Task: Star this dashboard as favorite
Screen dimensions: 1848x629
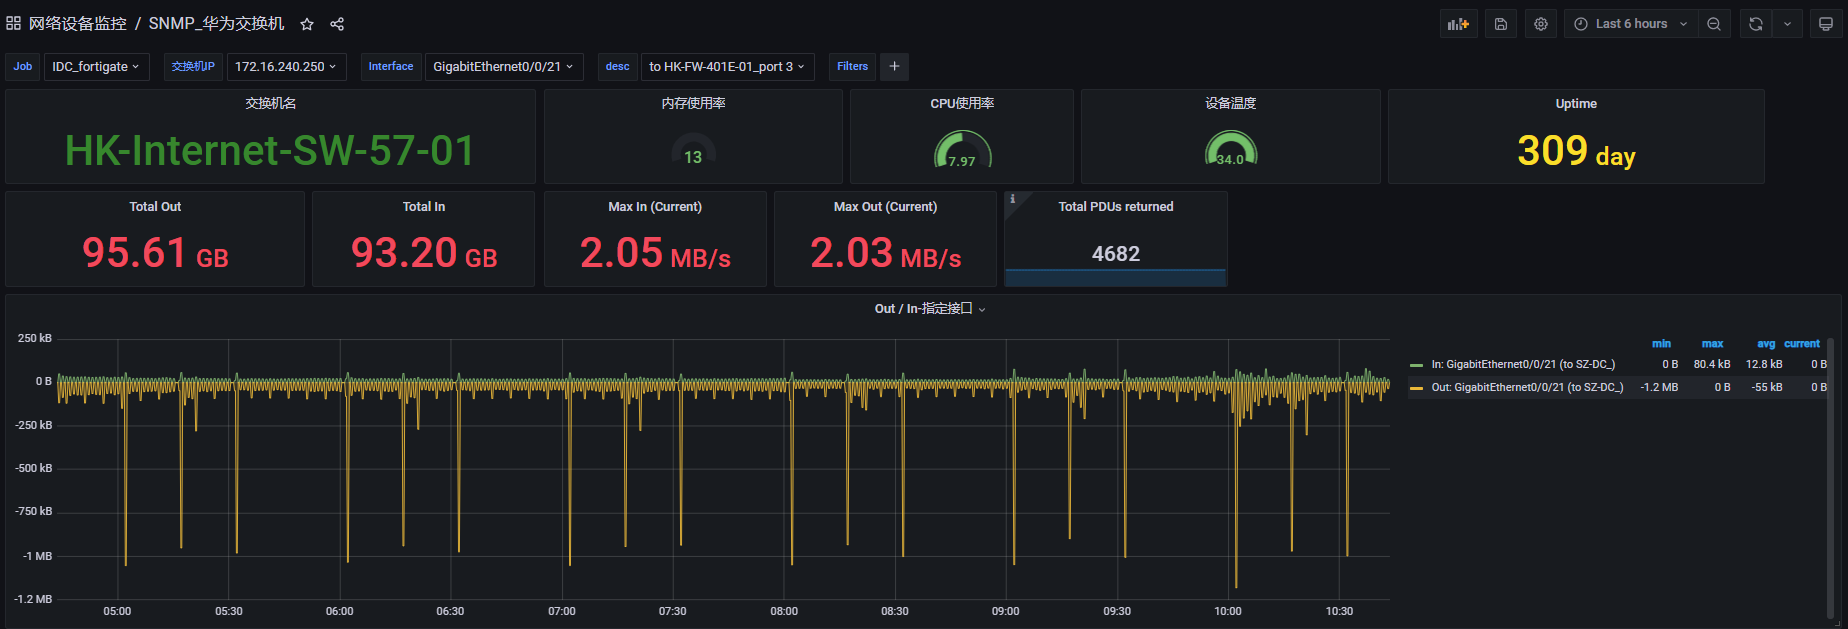Action: tap(307, 24)
